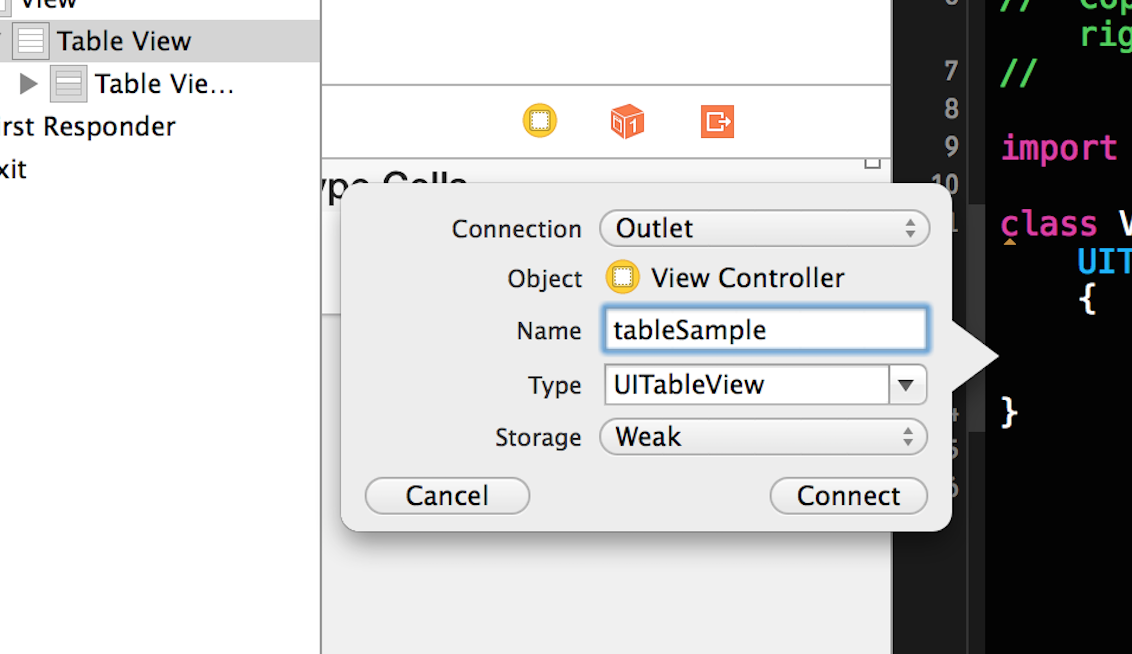1132x654 pixels.
Task: Click the small square resize handle on canvas
Action: (873, 162)
